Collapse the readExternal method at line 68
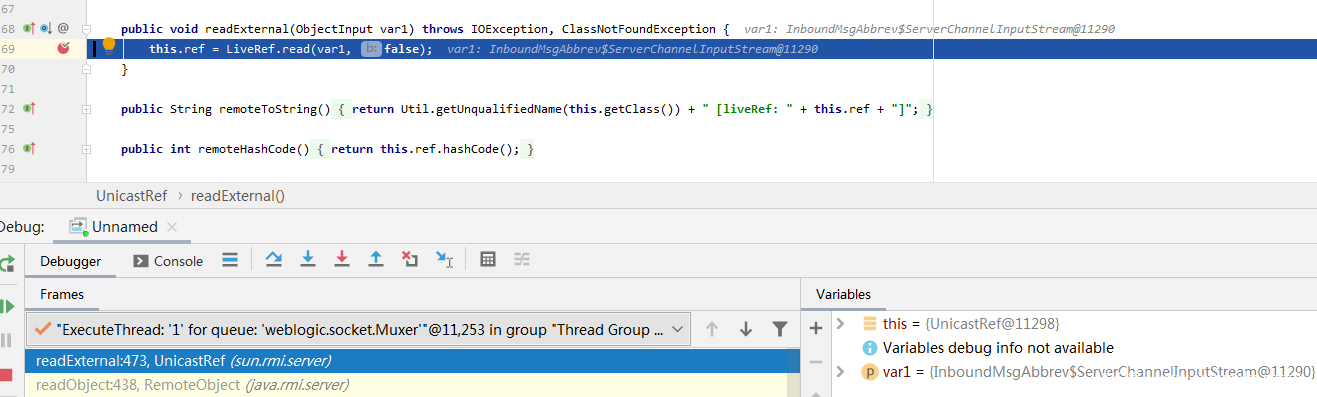1317x397 pixels. click(87, 29)
